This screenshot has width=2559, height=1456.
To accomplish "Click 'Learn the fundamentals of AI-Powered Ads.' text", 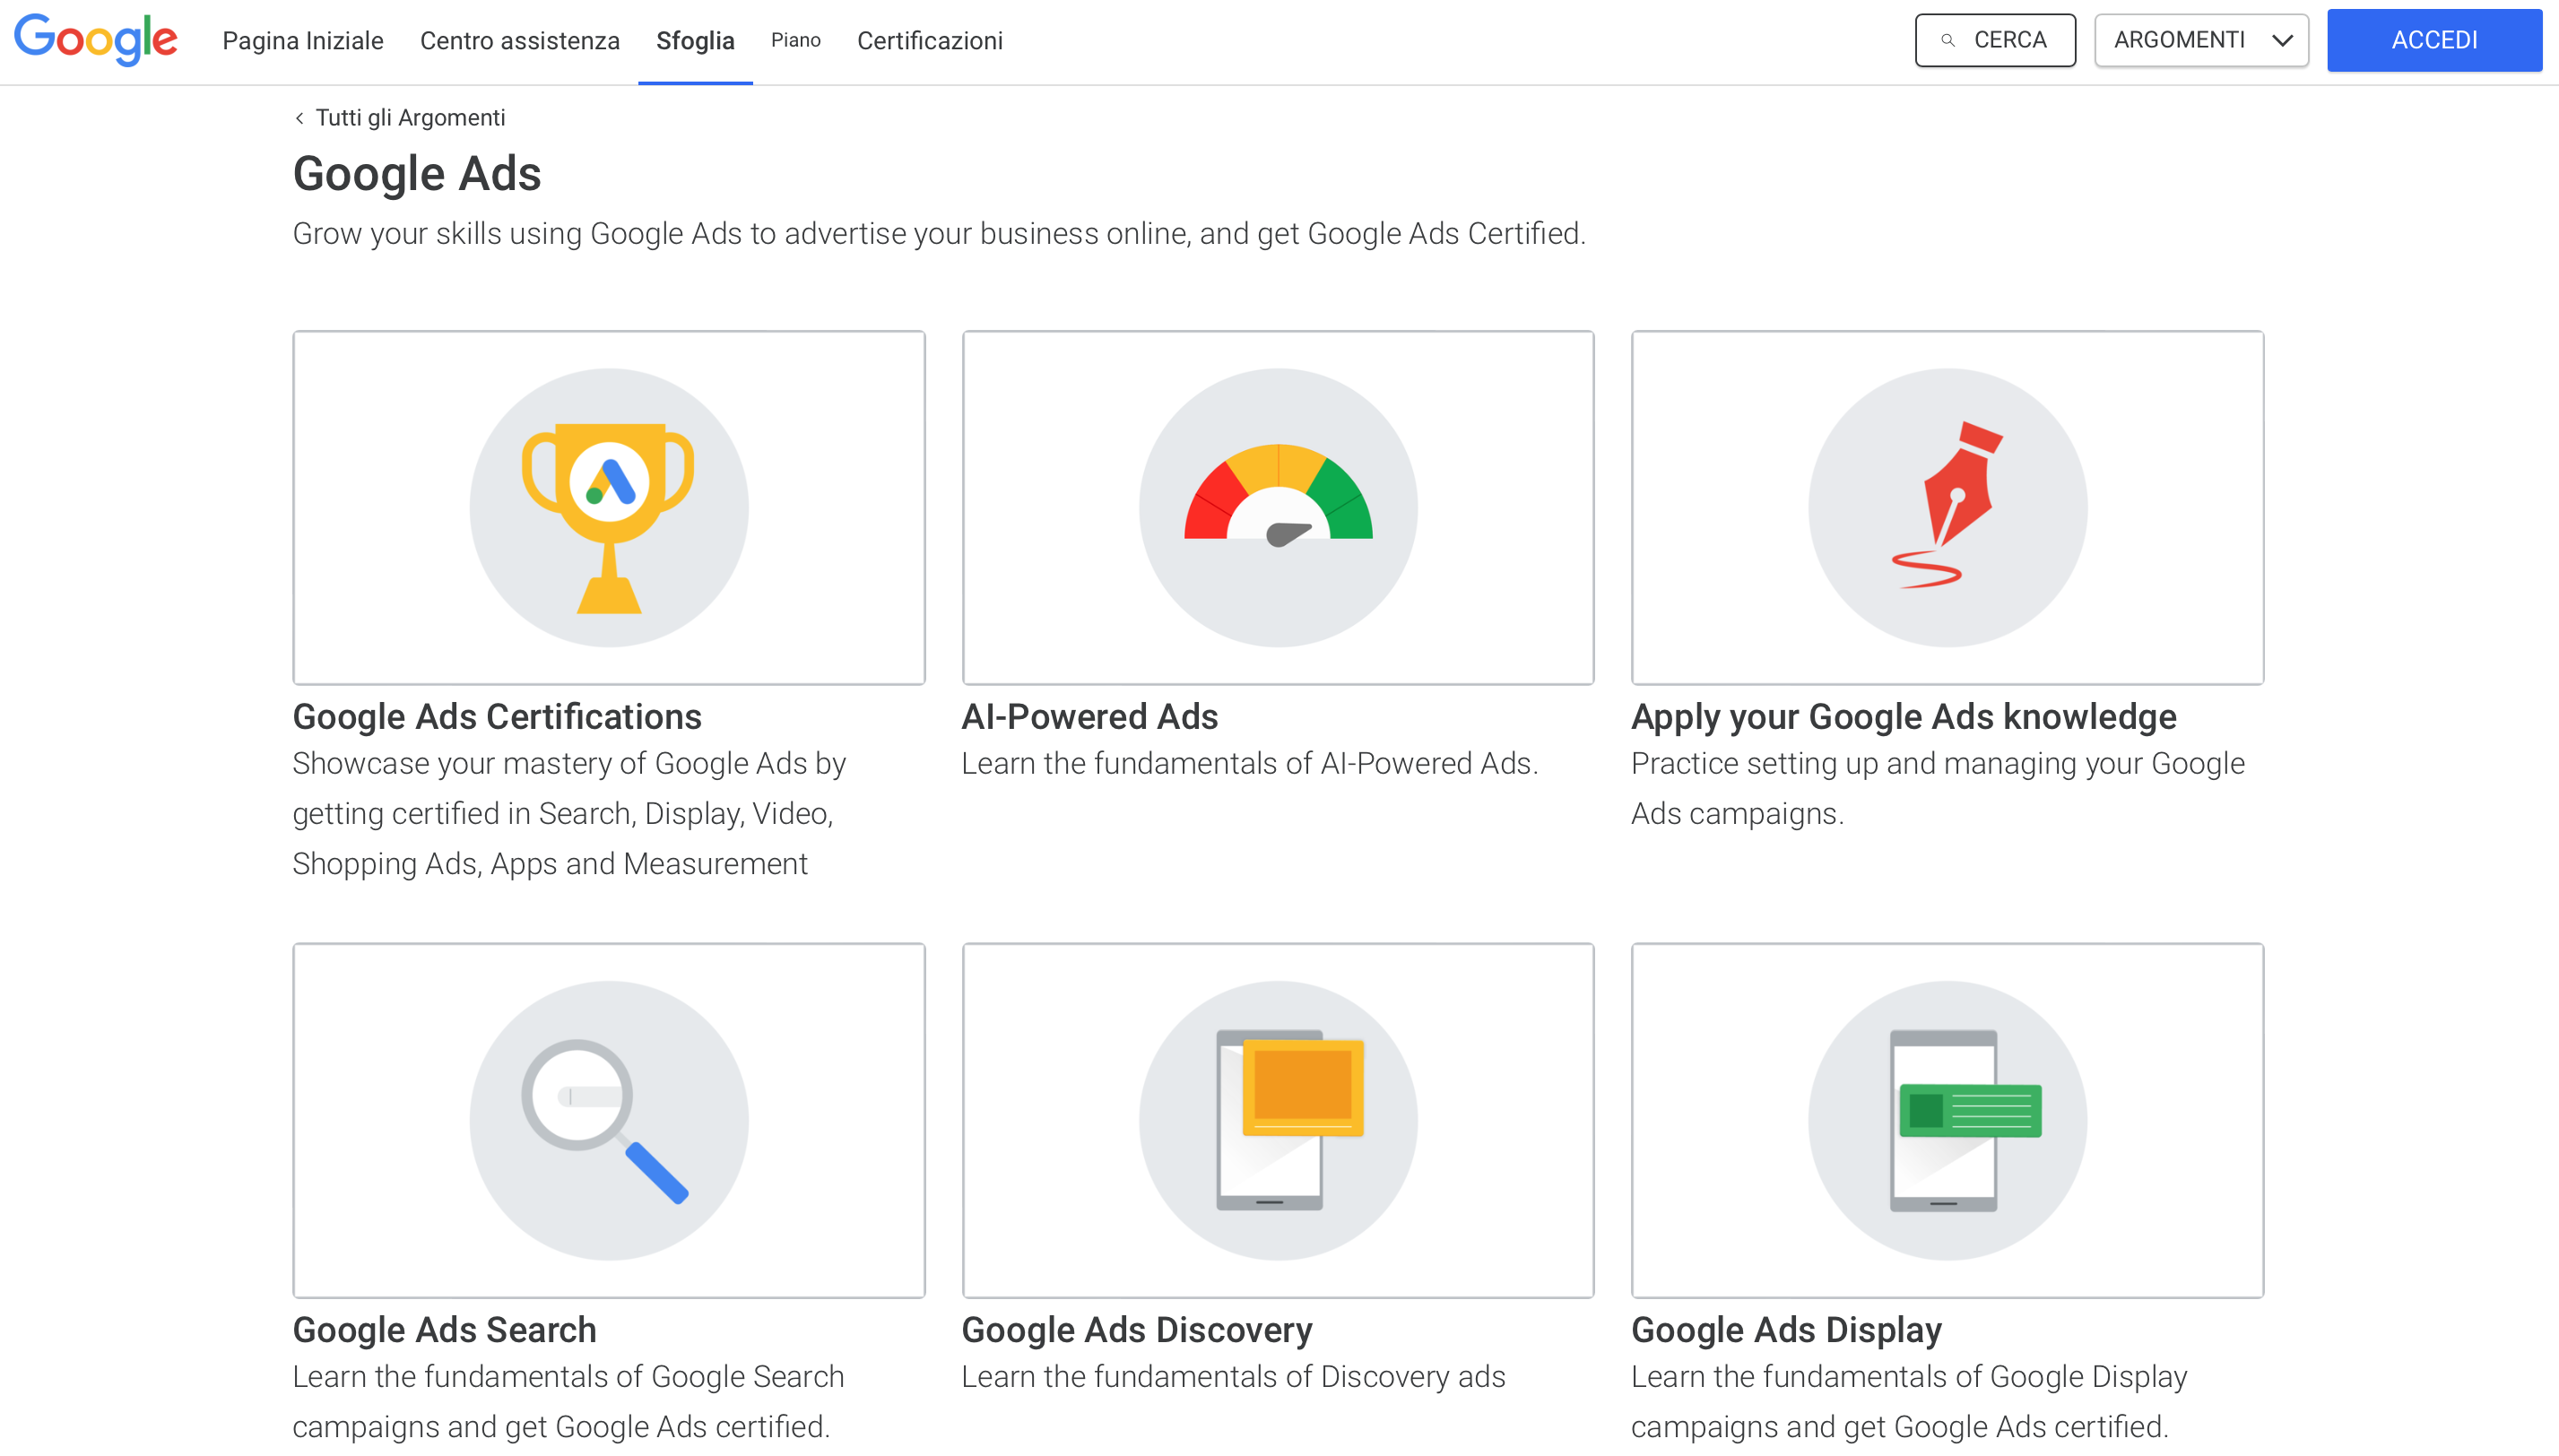I will pos(1250,764).
